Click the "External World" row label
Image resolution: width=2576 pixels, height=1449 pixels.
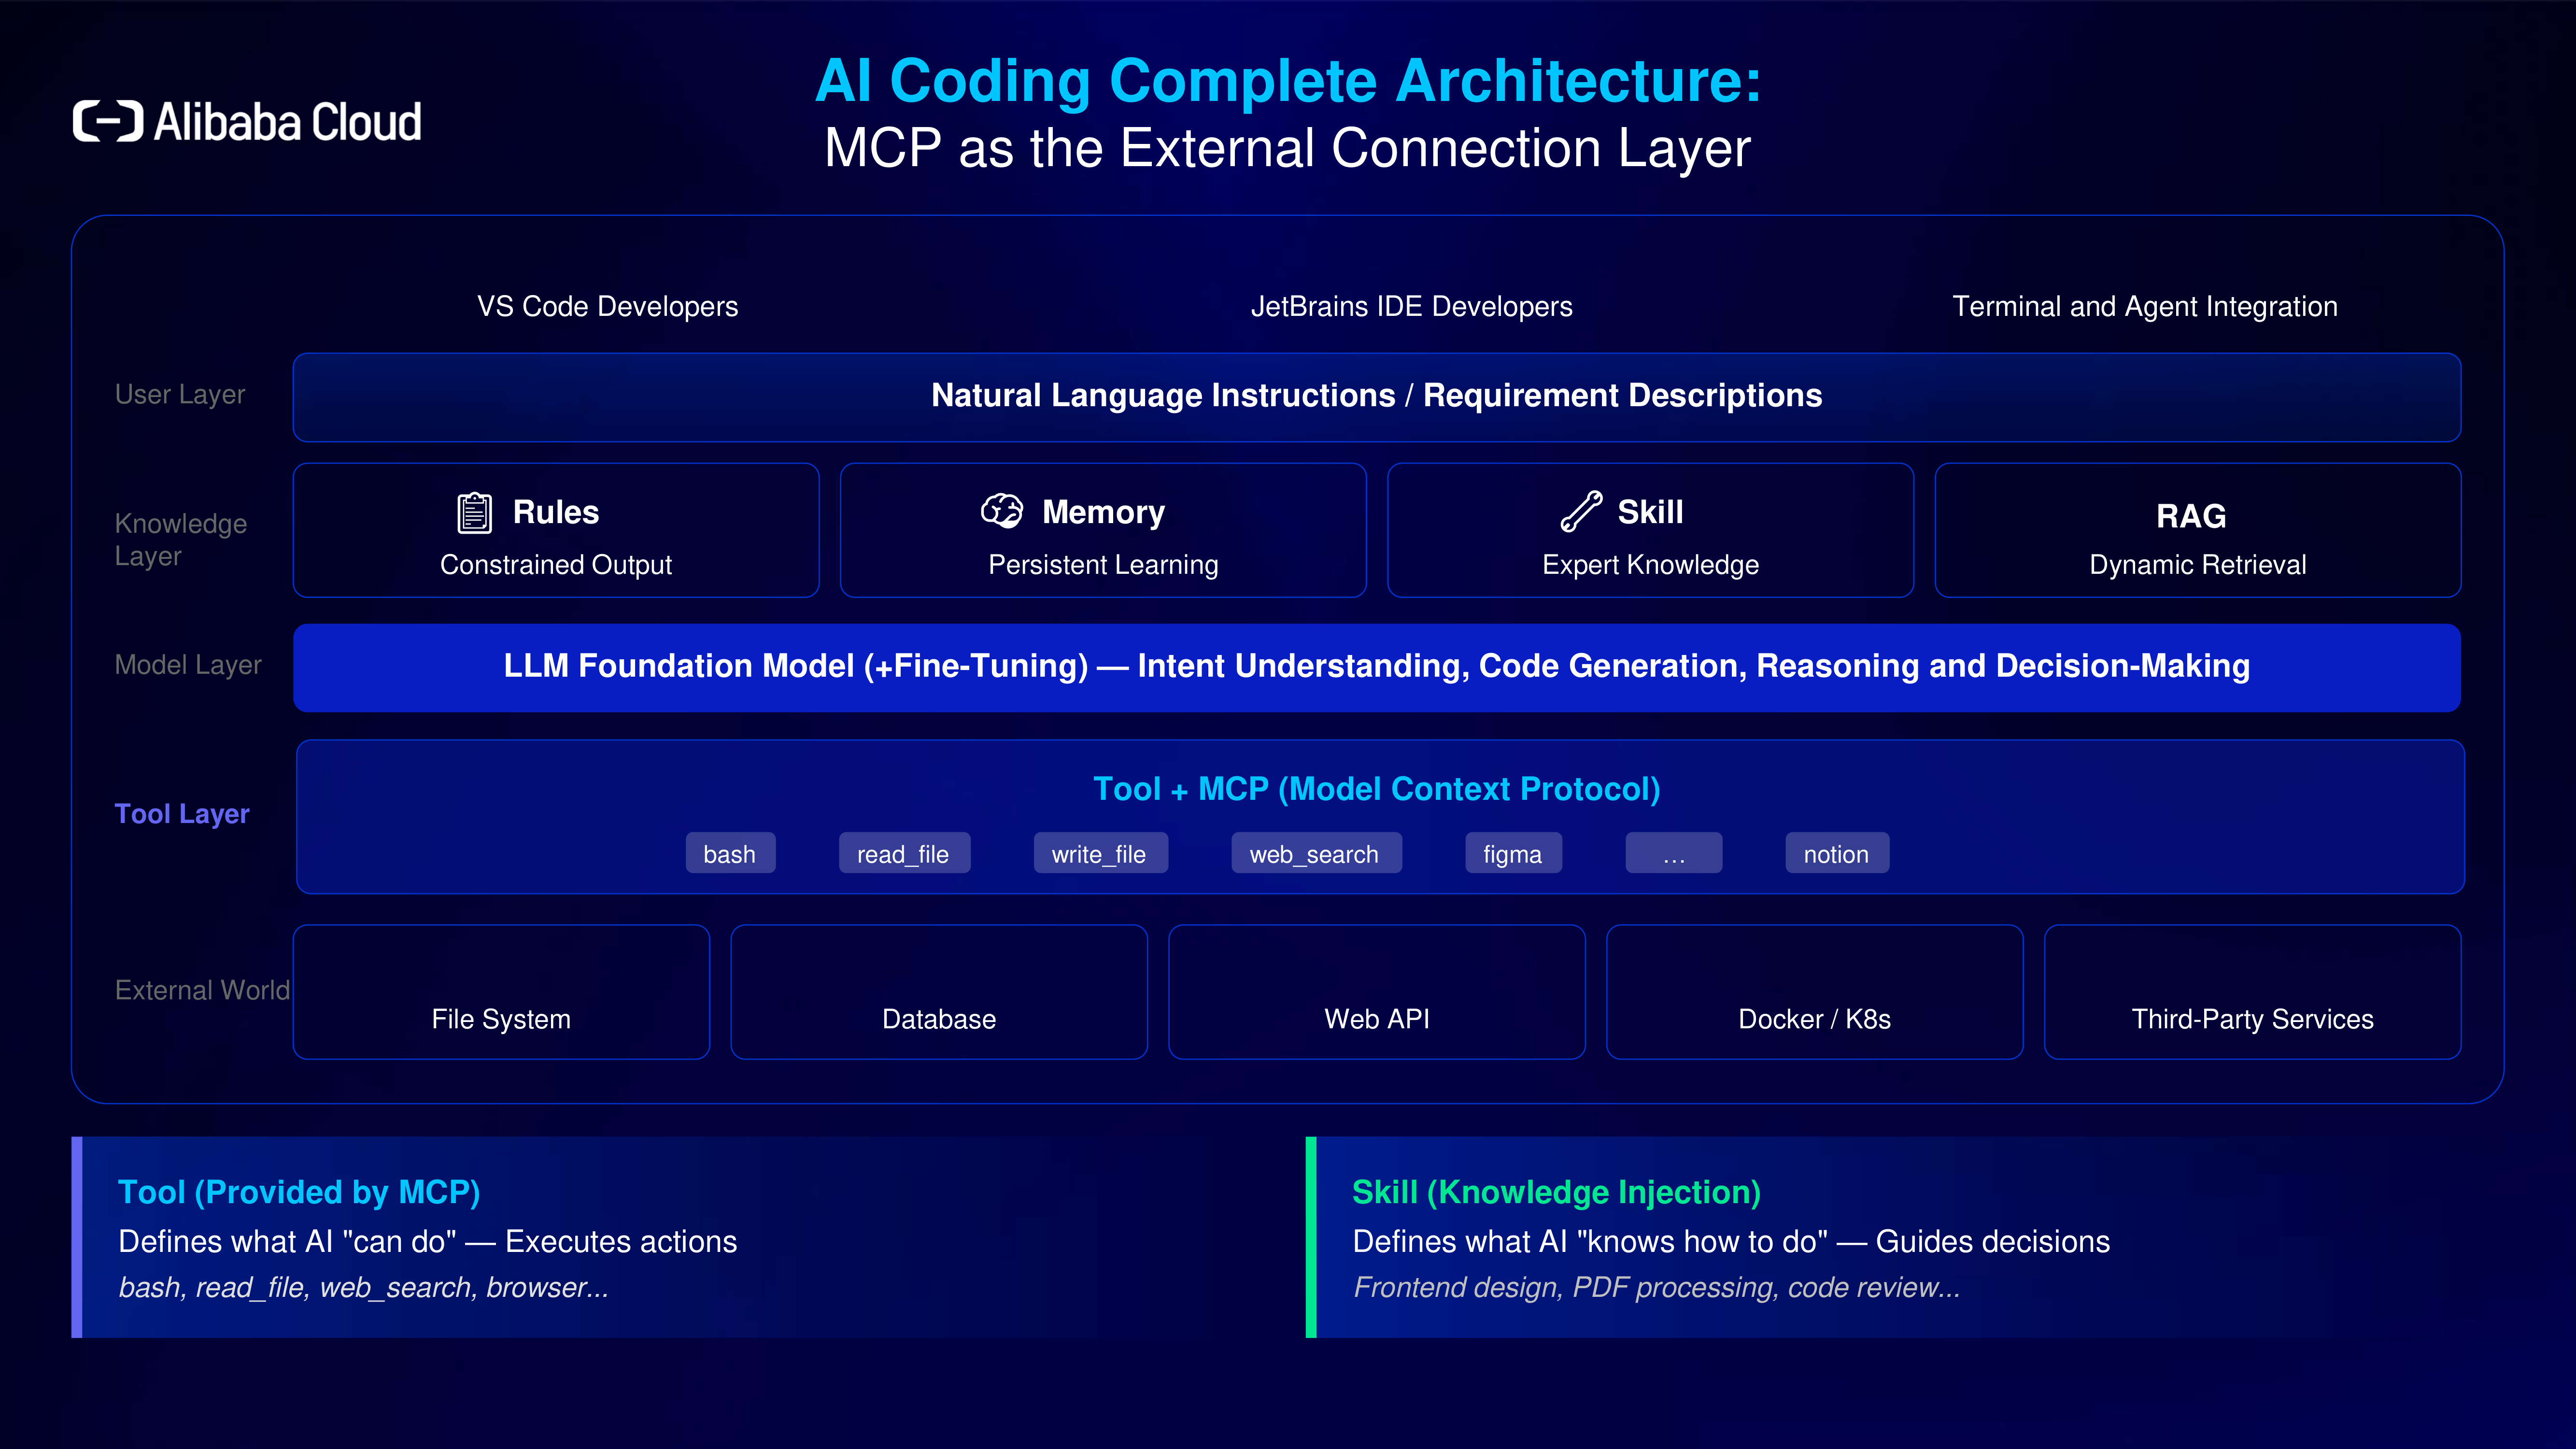pos(203,990)
